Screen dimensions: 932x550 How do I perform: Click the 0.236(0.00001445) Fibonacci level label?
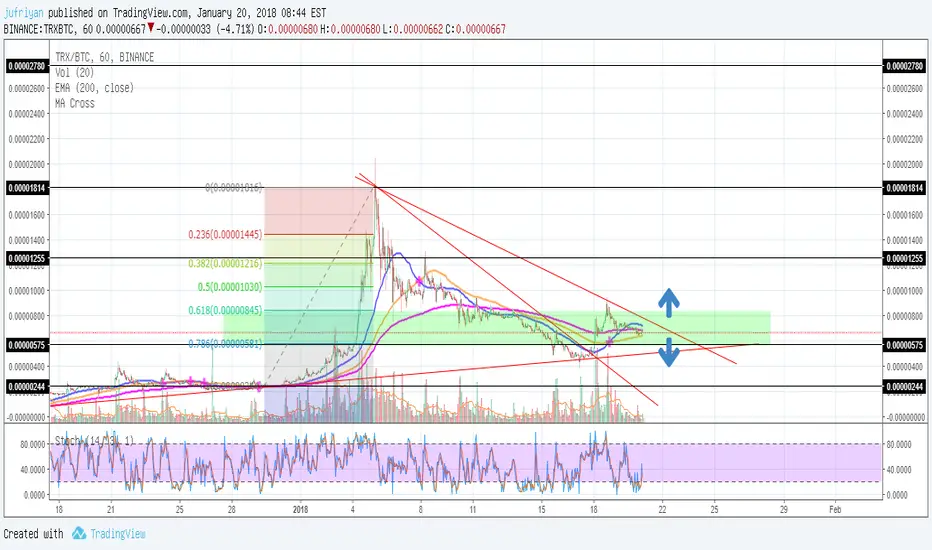coord(225,235)
